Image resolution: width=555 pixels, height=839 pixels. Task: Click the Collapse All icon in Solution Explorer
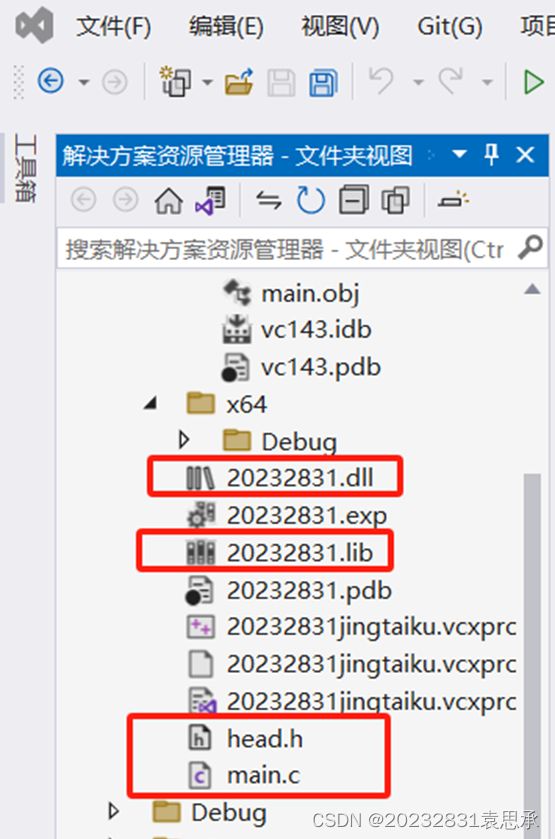(354, 200)
